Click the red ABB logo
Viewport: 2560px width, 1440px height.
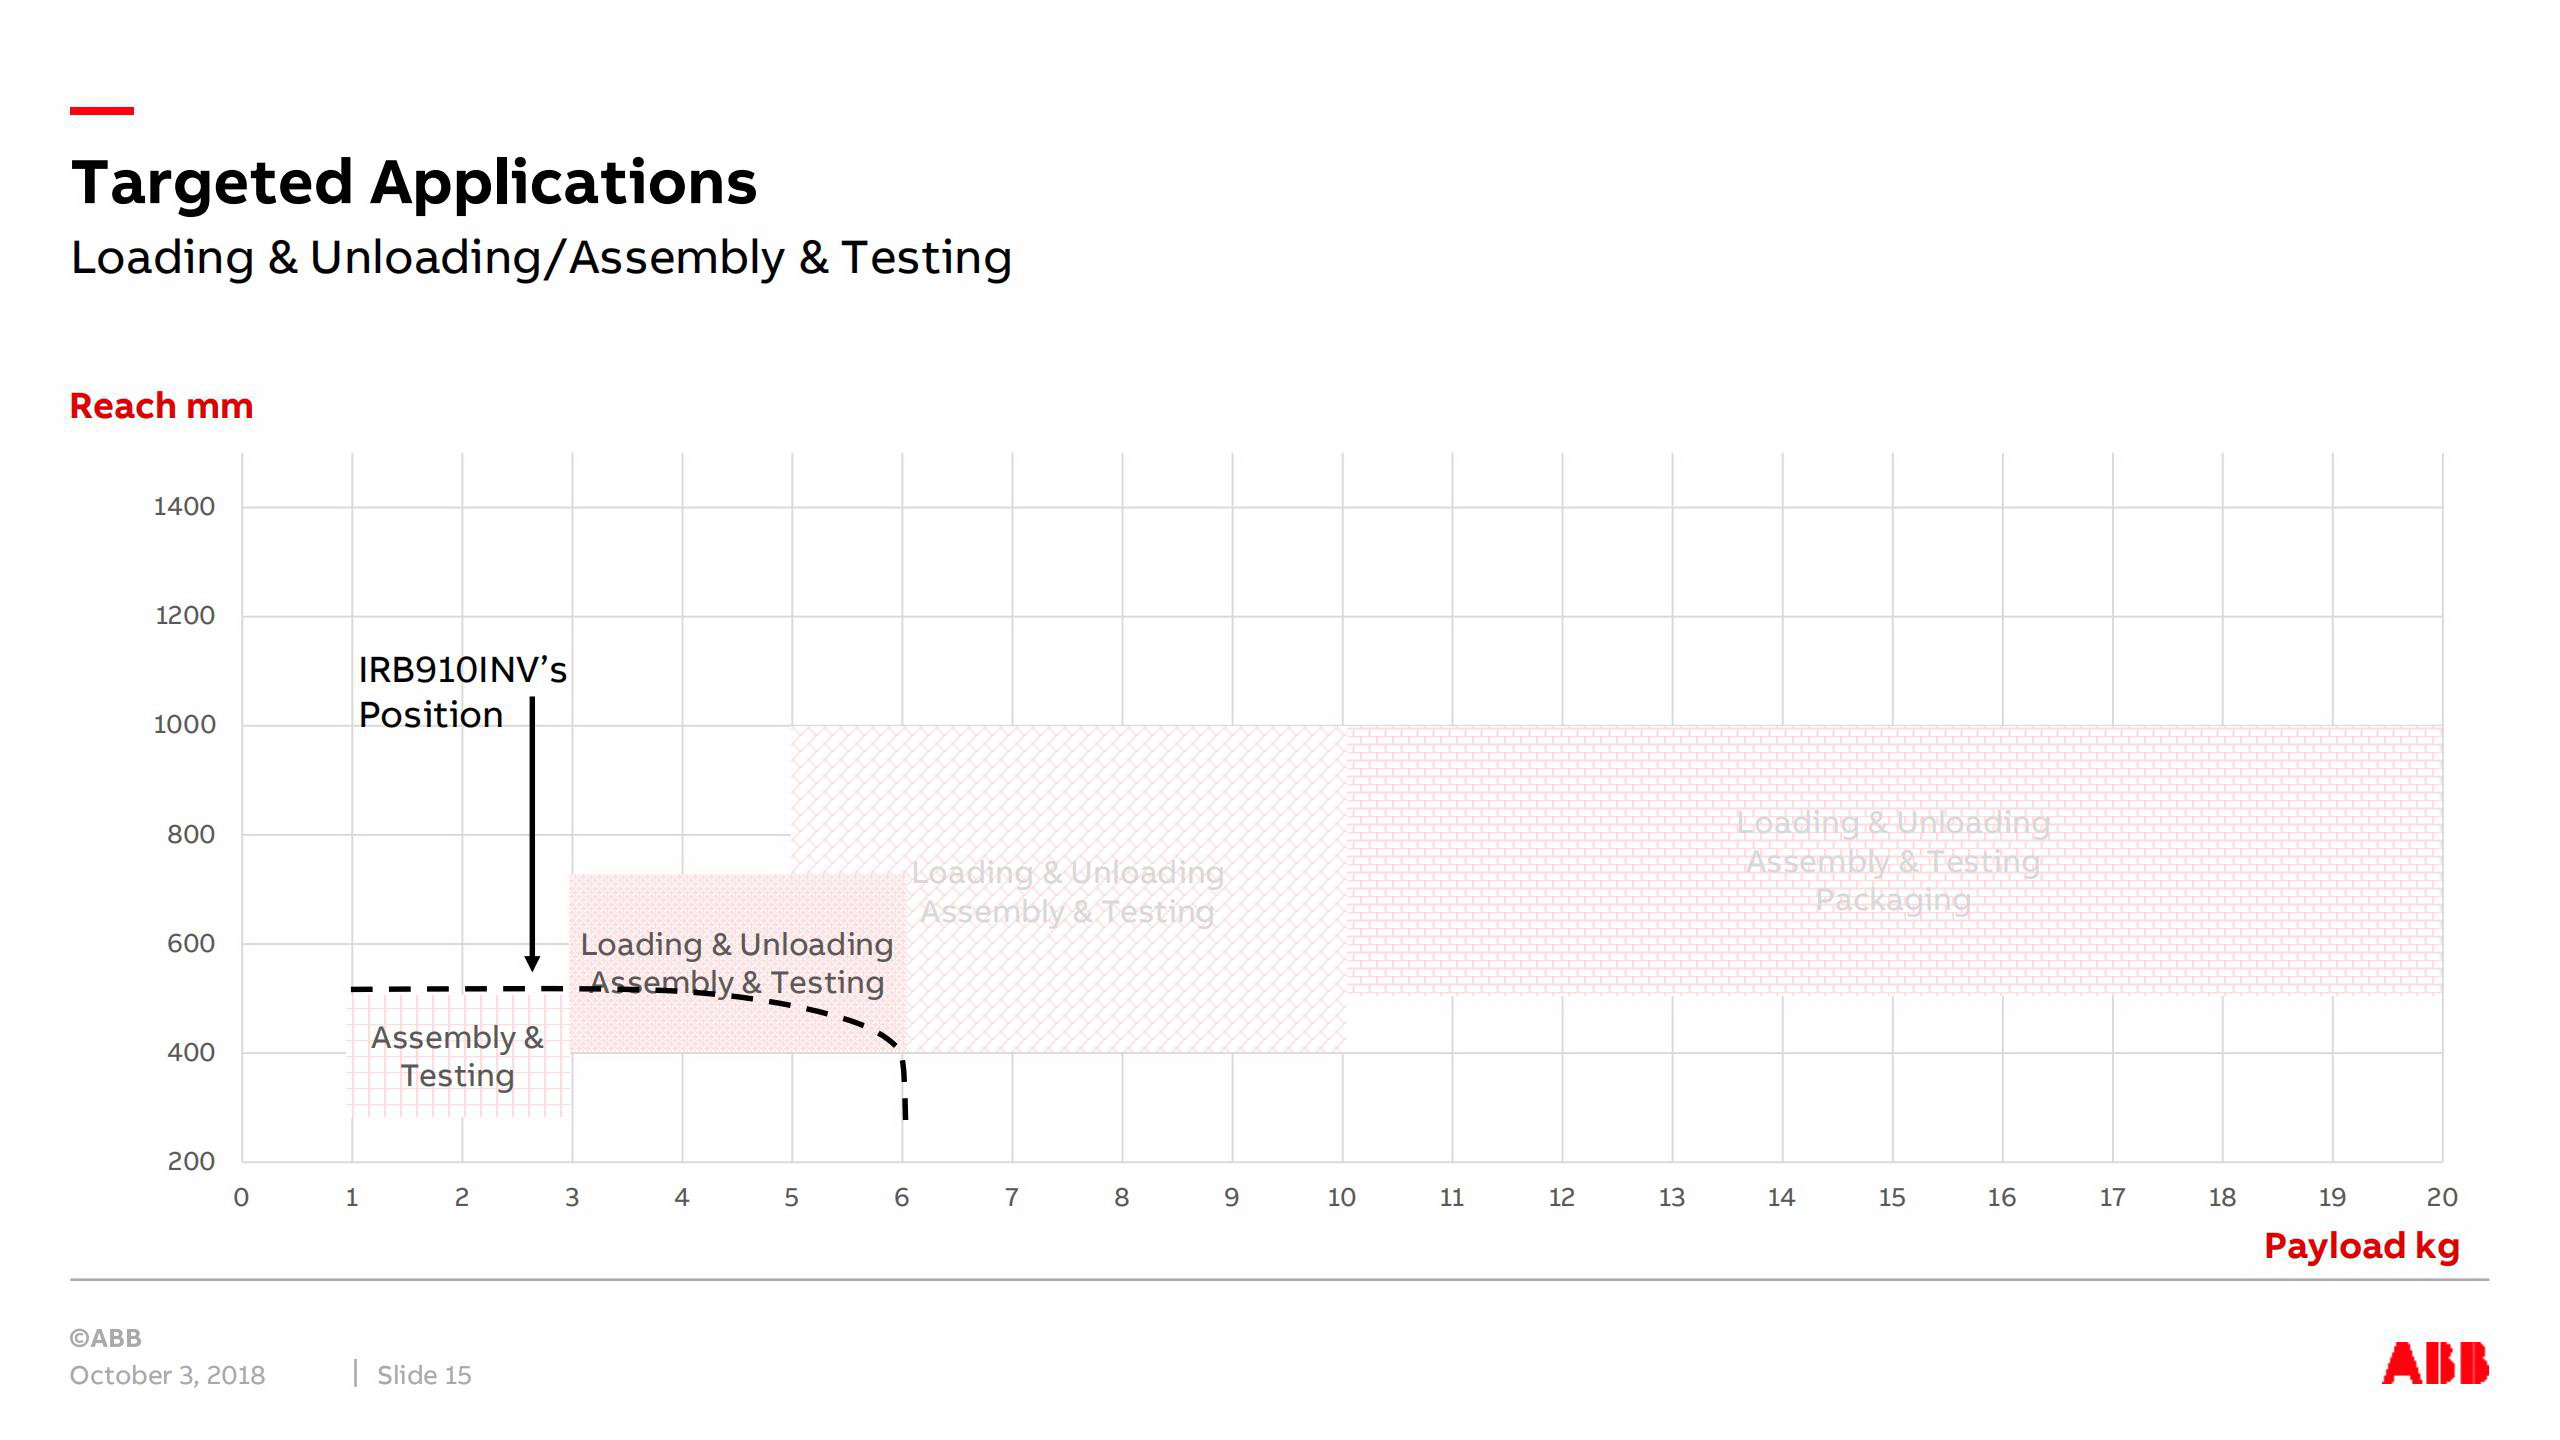coord(2434,1364)
